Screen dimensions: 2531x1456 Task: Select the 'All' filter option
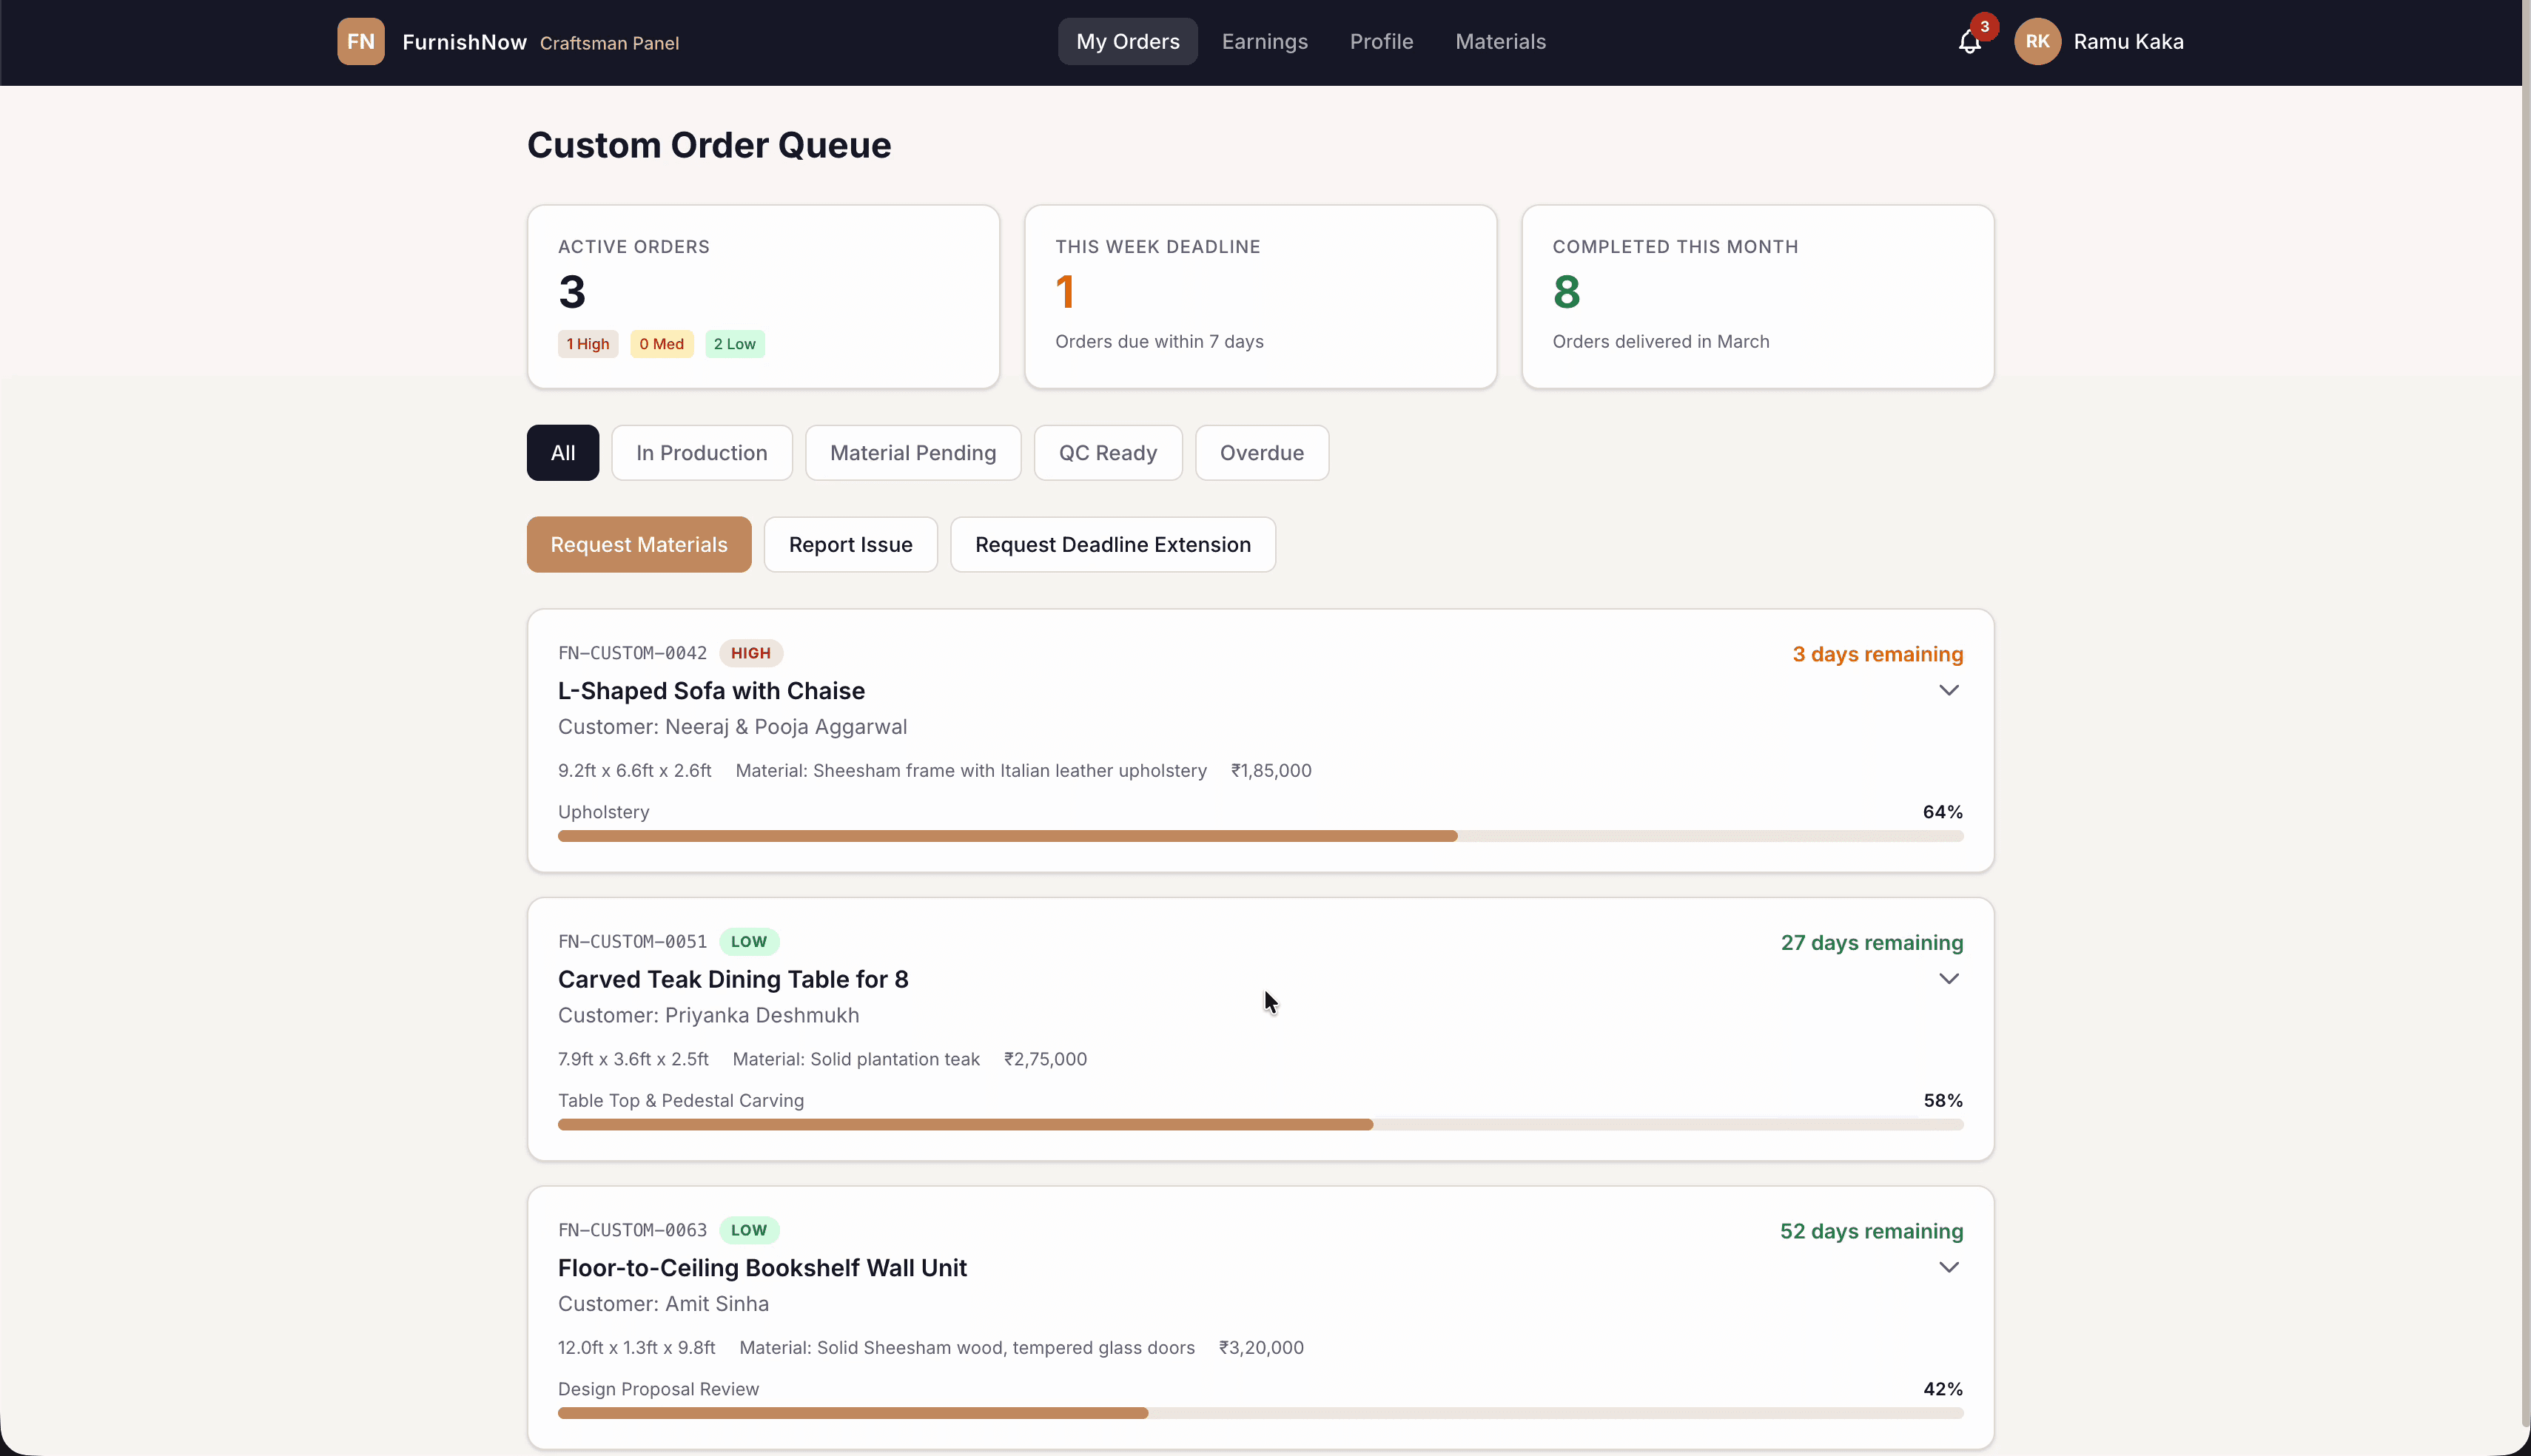[x=562, y=452]
